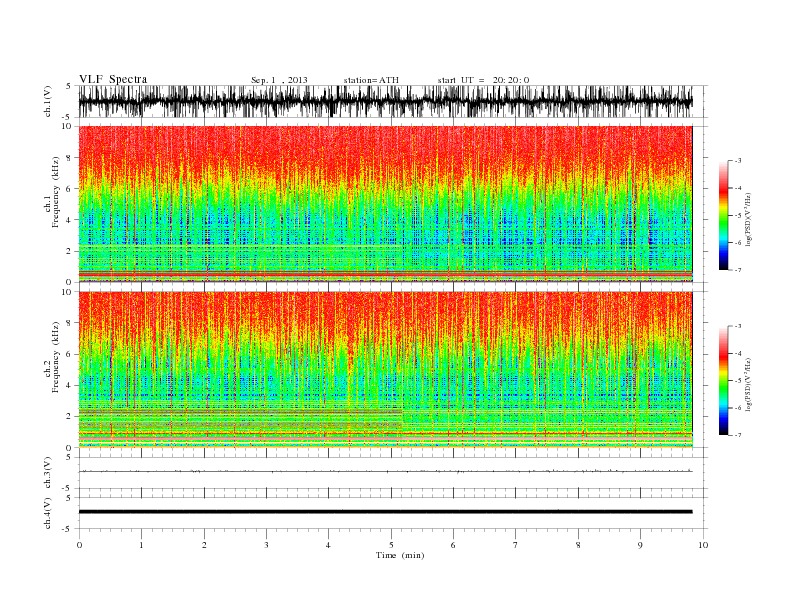Screen dimensions: 792x612
Task: Click the ch.1 PSD color bar
Action: tap(723, 215)
